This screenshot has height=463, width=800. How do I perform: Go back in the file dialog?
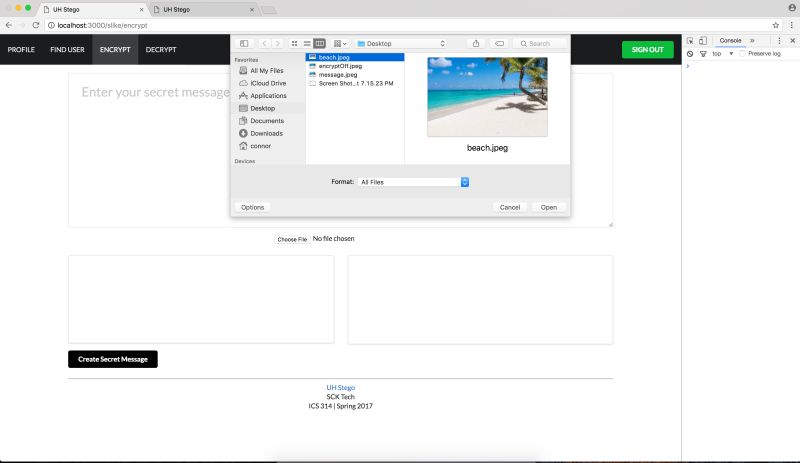coord(264,43)
